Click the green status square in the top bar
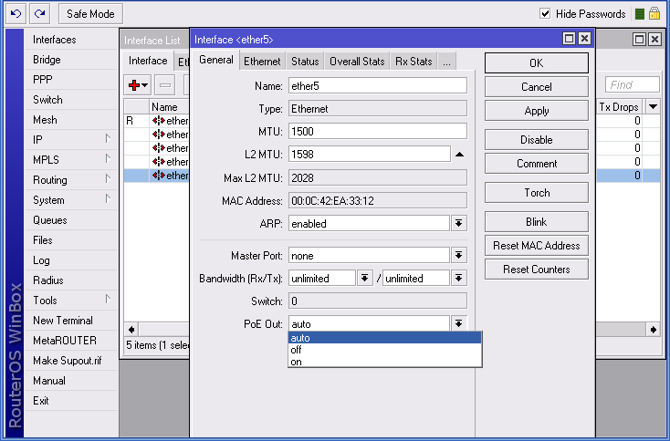 640,14
